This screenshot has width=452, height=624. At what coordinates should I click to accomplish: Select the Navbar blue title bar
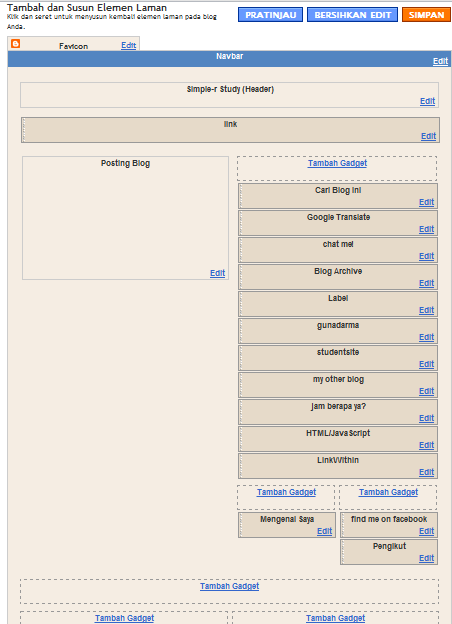pos(230,59)
